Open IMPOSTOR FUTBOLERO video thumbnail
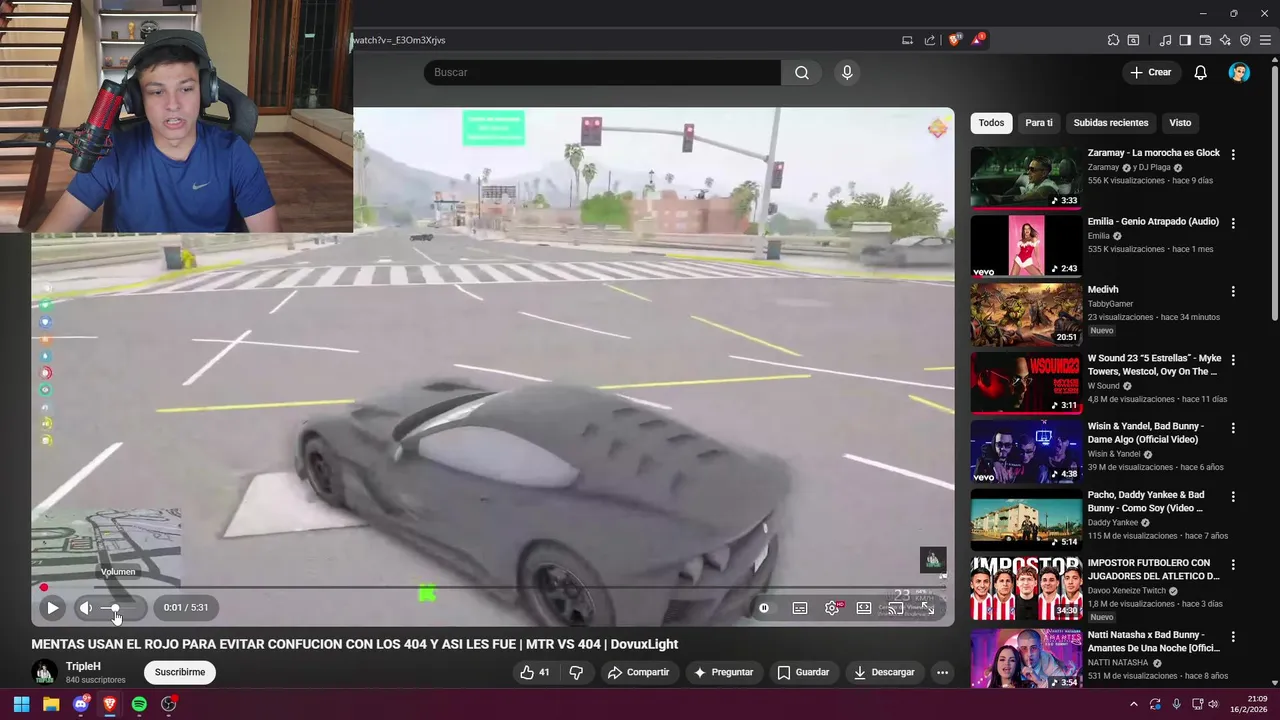The height and width of the screenshot is (720, 1280). (1026, 588)
